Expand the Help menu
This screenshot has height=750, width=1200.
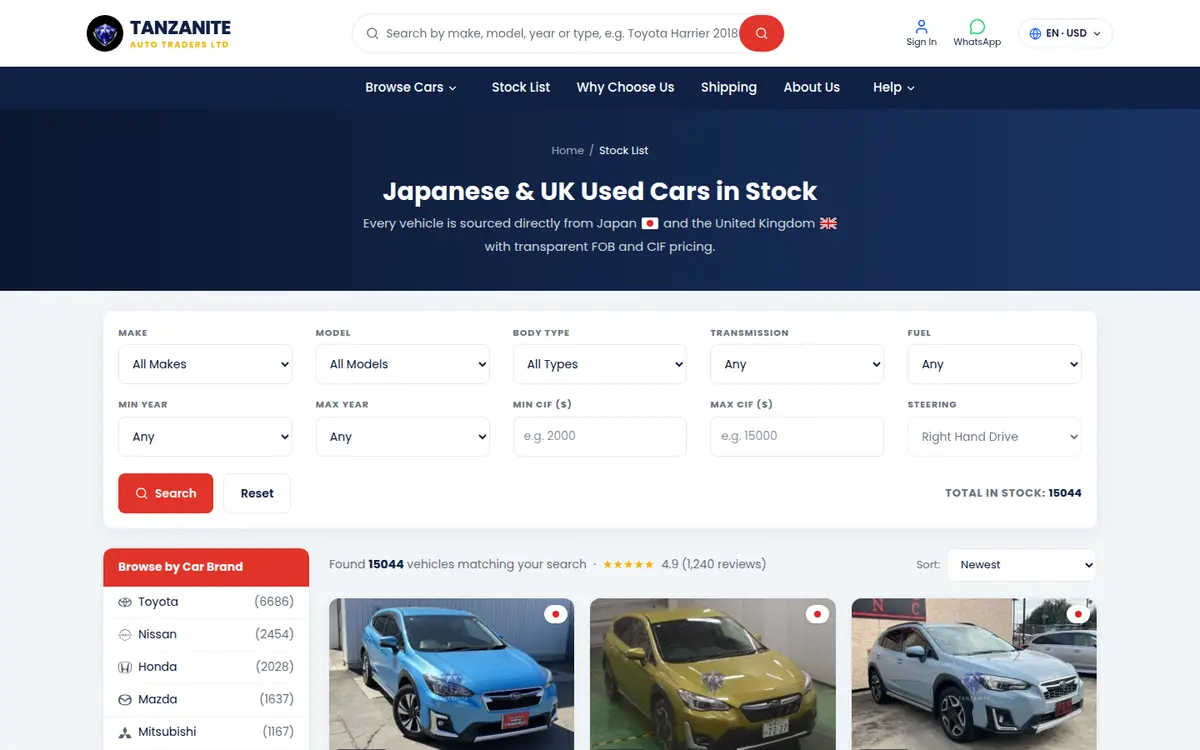(x=894, y=87)
